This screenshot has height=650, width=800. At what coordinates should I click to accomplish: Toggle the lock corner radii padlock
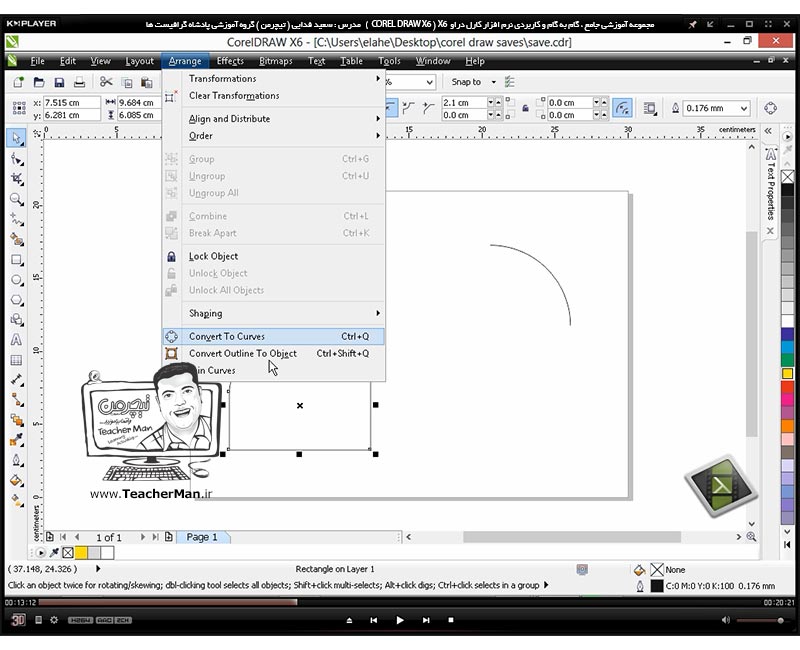click(525, 108)
